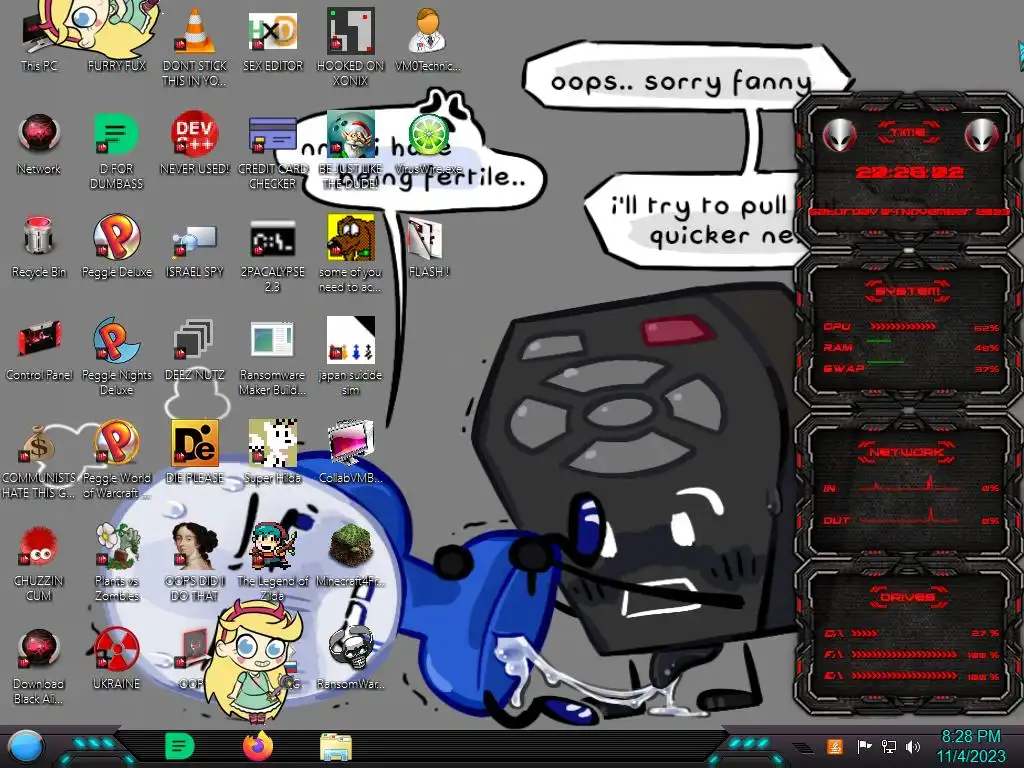Open the Action Center flag icon
Image resolution: width=1024 pixels, height=768 pixels.
tap(864, 746)
